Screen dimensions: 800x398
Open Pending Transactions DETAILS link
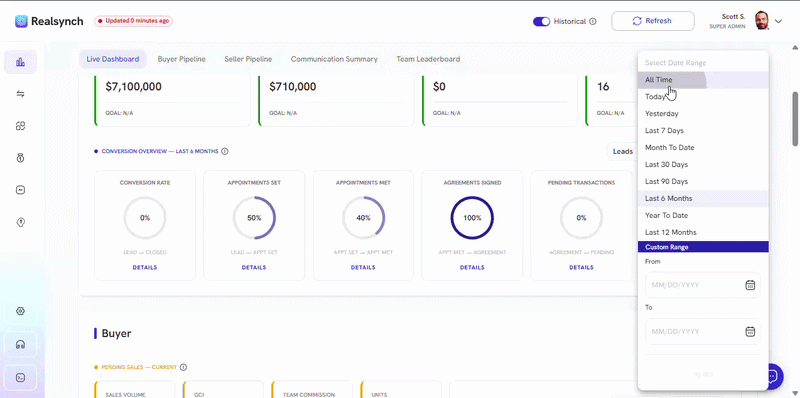pos(581,268)
